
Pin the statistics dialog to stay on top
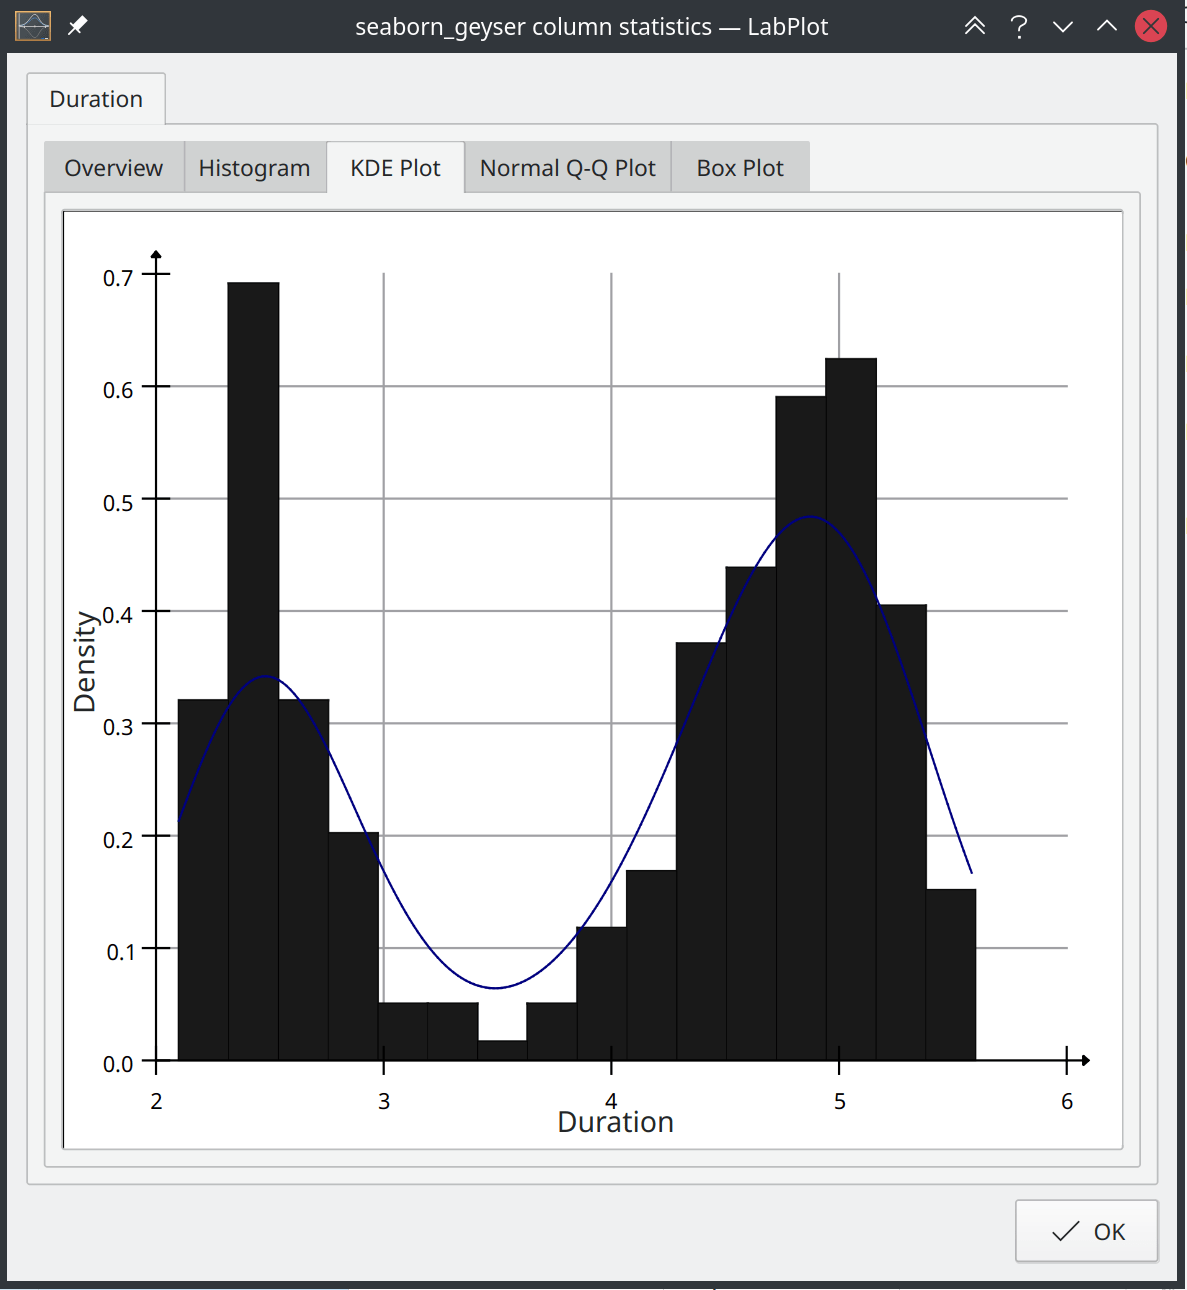(77, 26)
